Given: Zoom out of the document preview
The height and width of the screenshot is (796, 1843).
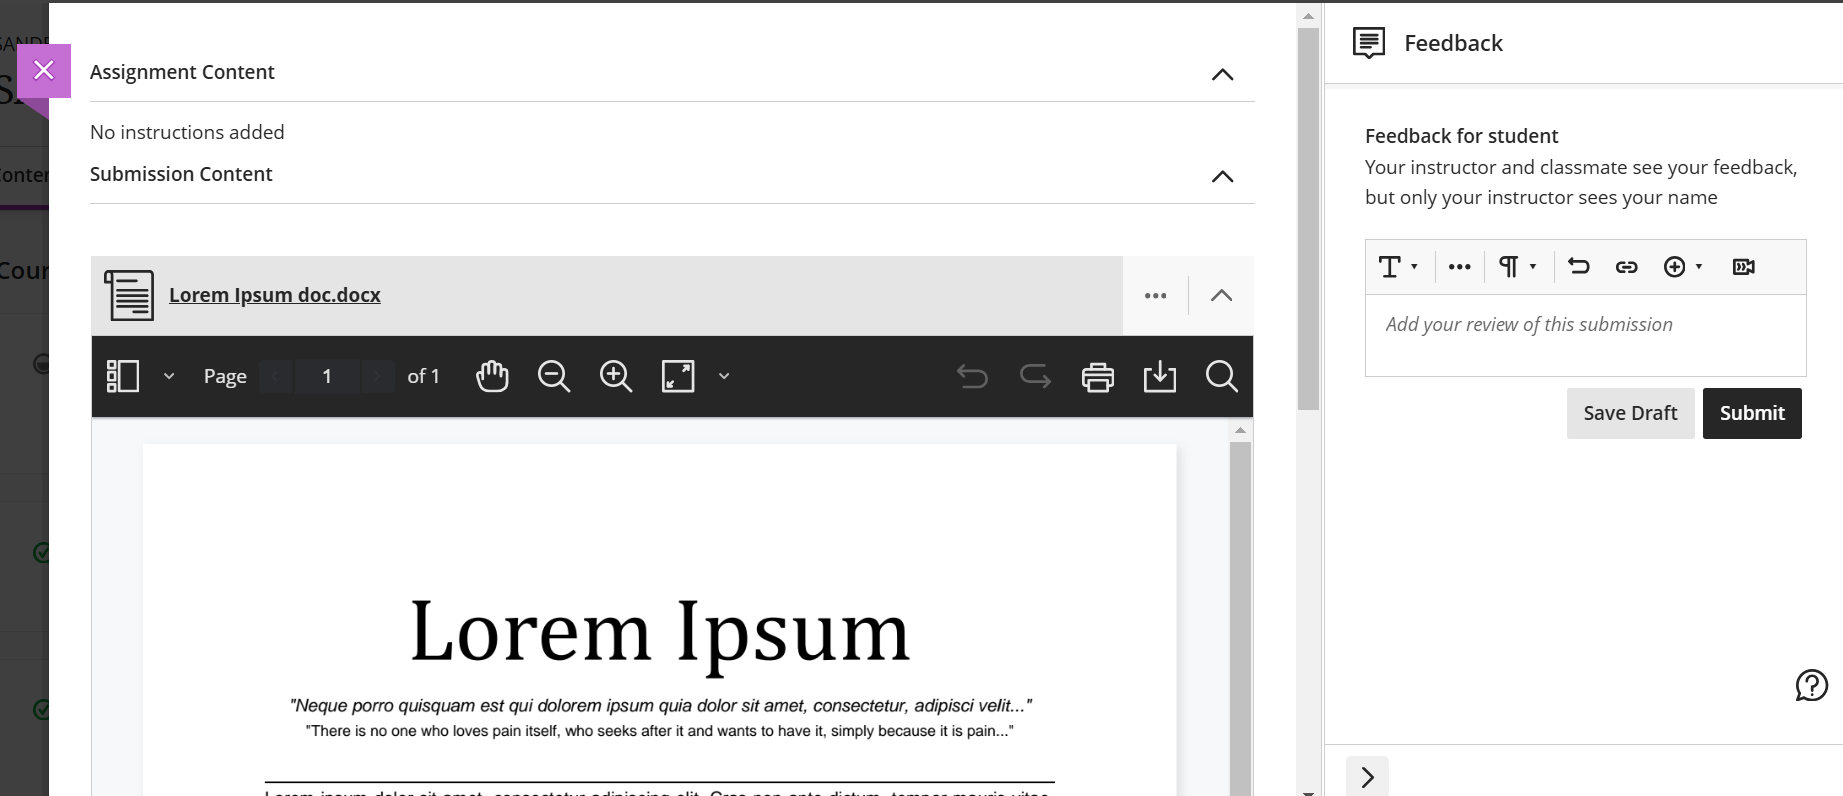Looking at the screenshot, I should tap(553, 376).
